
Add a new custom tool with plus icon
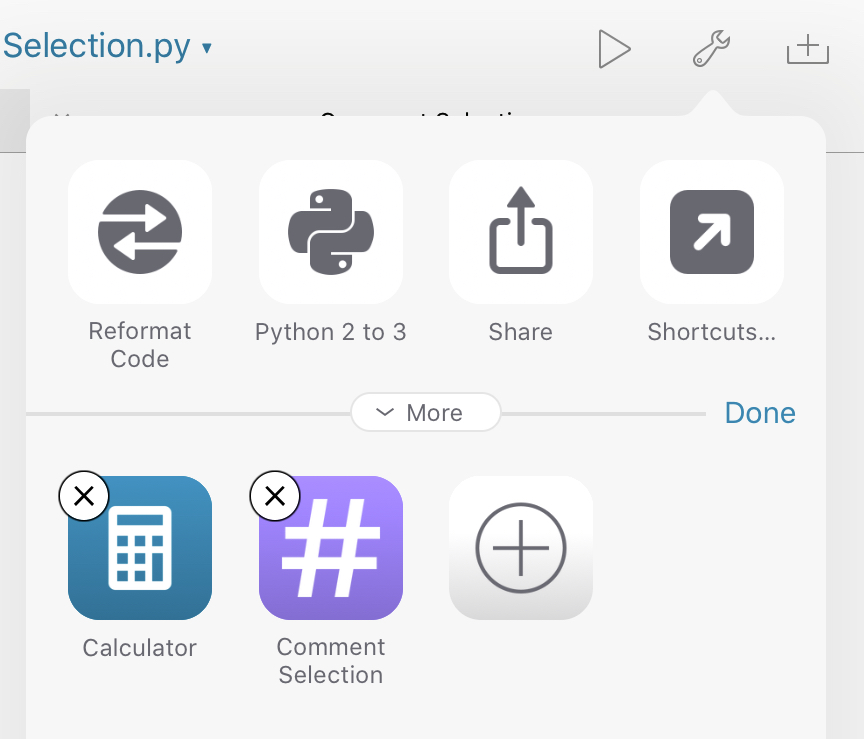[520, 548]
